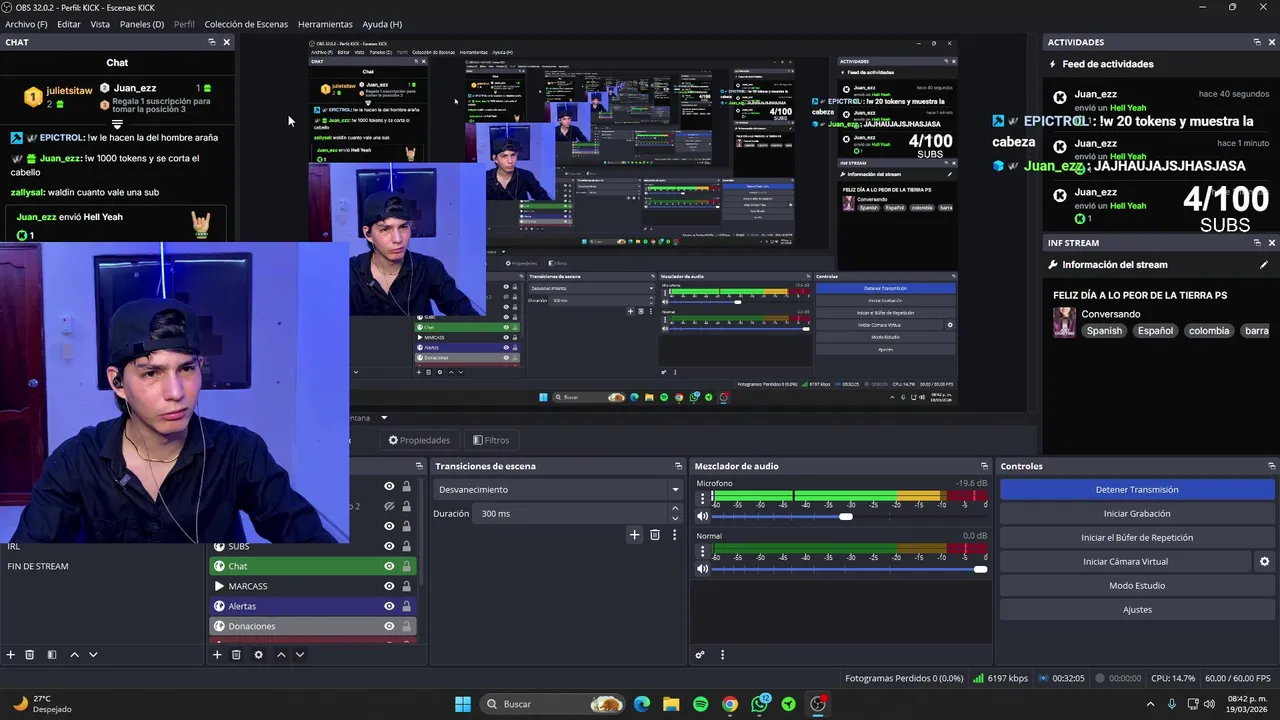The width and height of the screenshot is (1280, 720).
Task: Add a new source with the plus icon
Action: 217,654
